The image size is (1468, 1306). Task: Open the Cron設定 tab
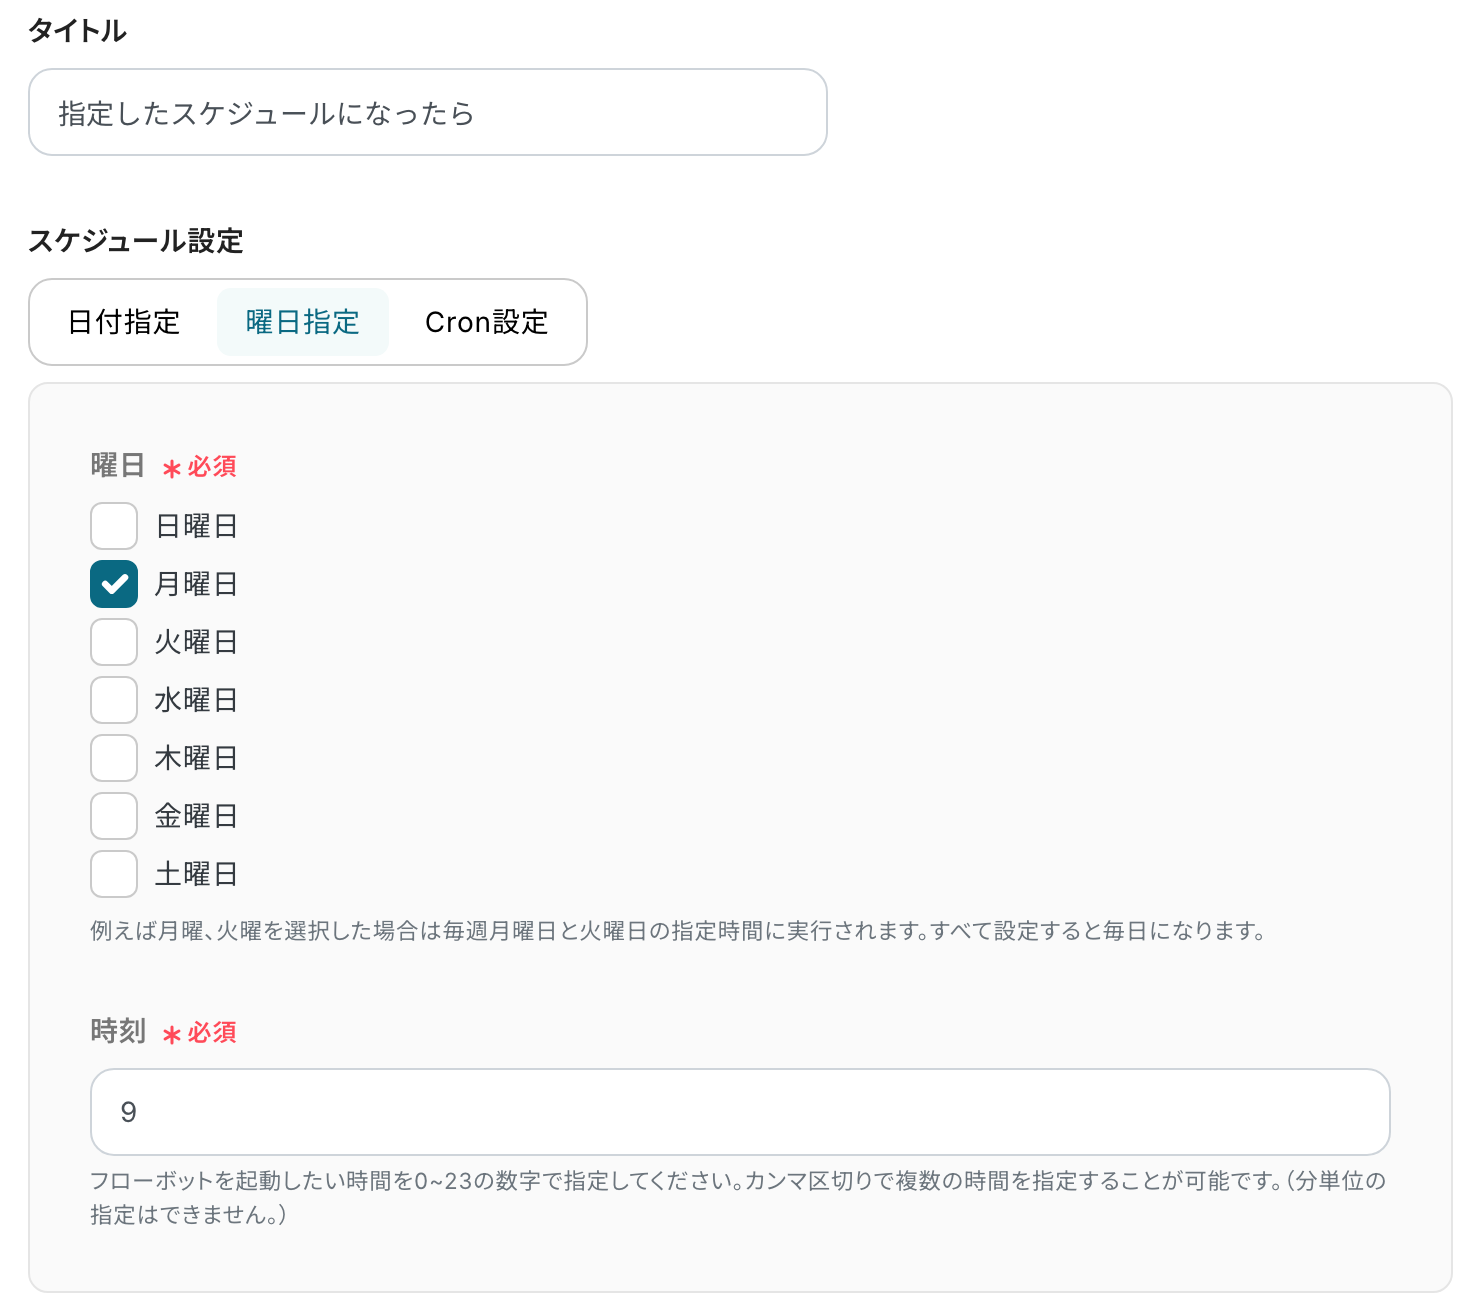pos(487,322)
